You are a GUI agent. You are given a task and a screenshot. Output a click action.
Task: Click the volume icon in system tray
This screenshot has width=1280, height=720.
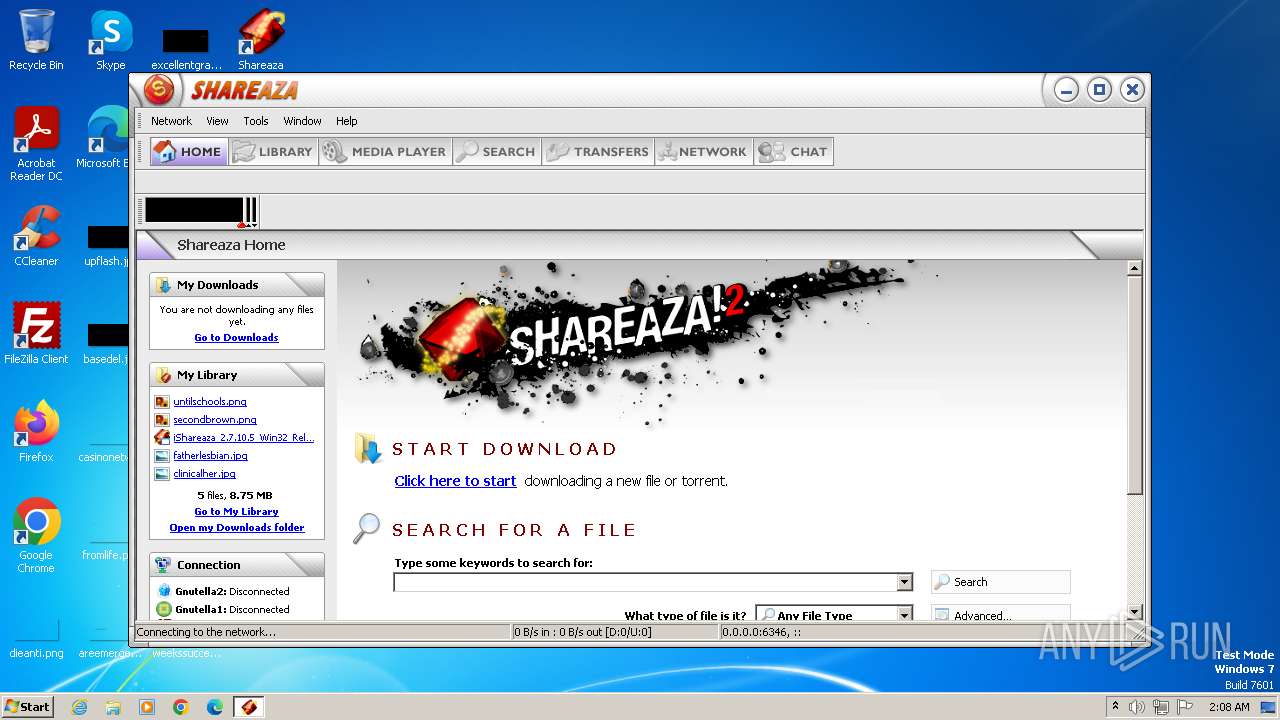pyautogui.click(x=1136, y=707)
